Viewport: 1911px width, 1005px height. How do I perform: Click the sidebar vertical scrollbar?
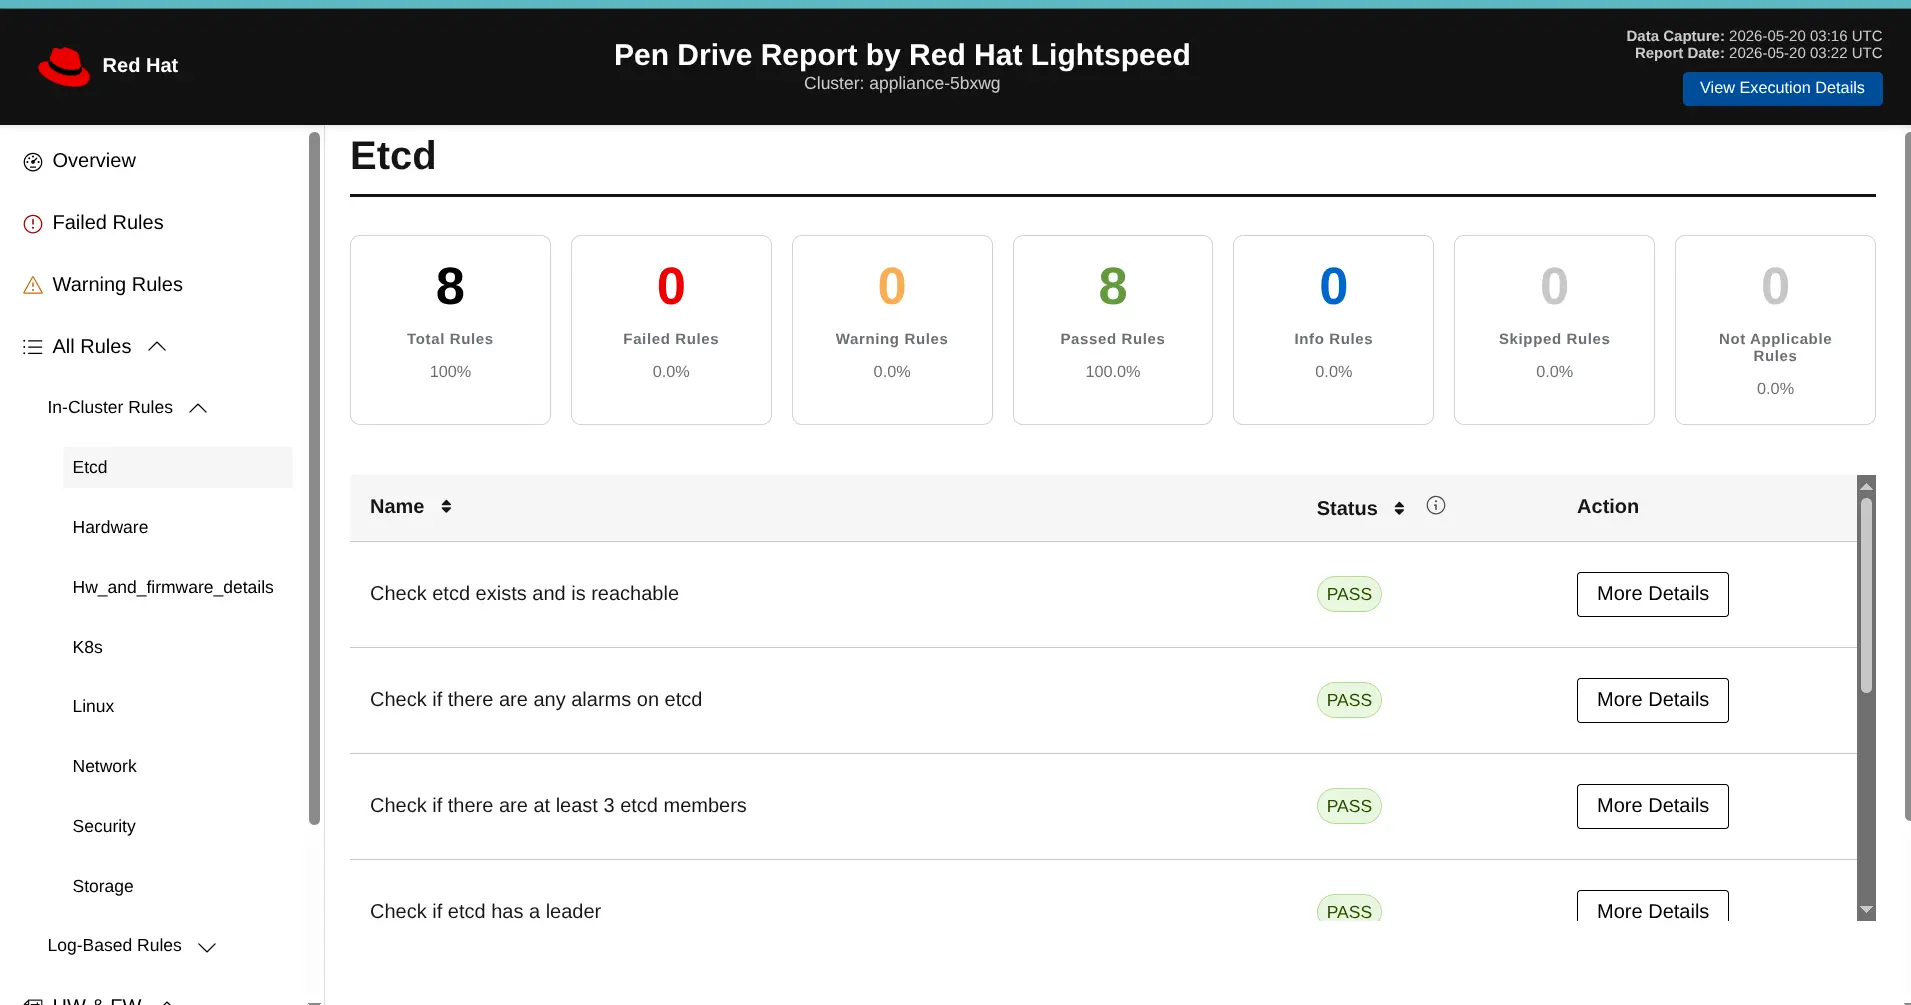[315, 478]
